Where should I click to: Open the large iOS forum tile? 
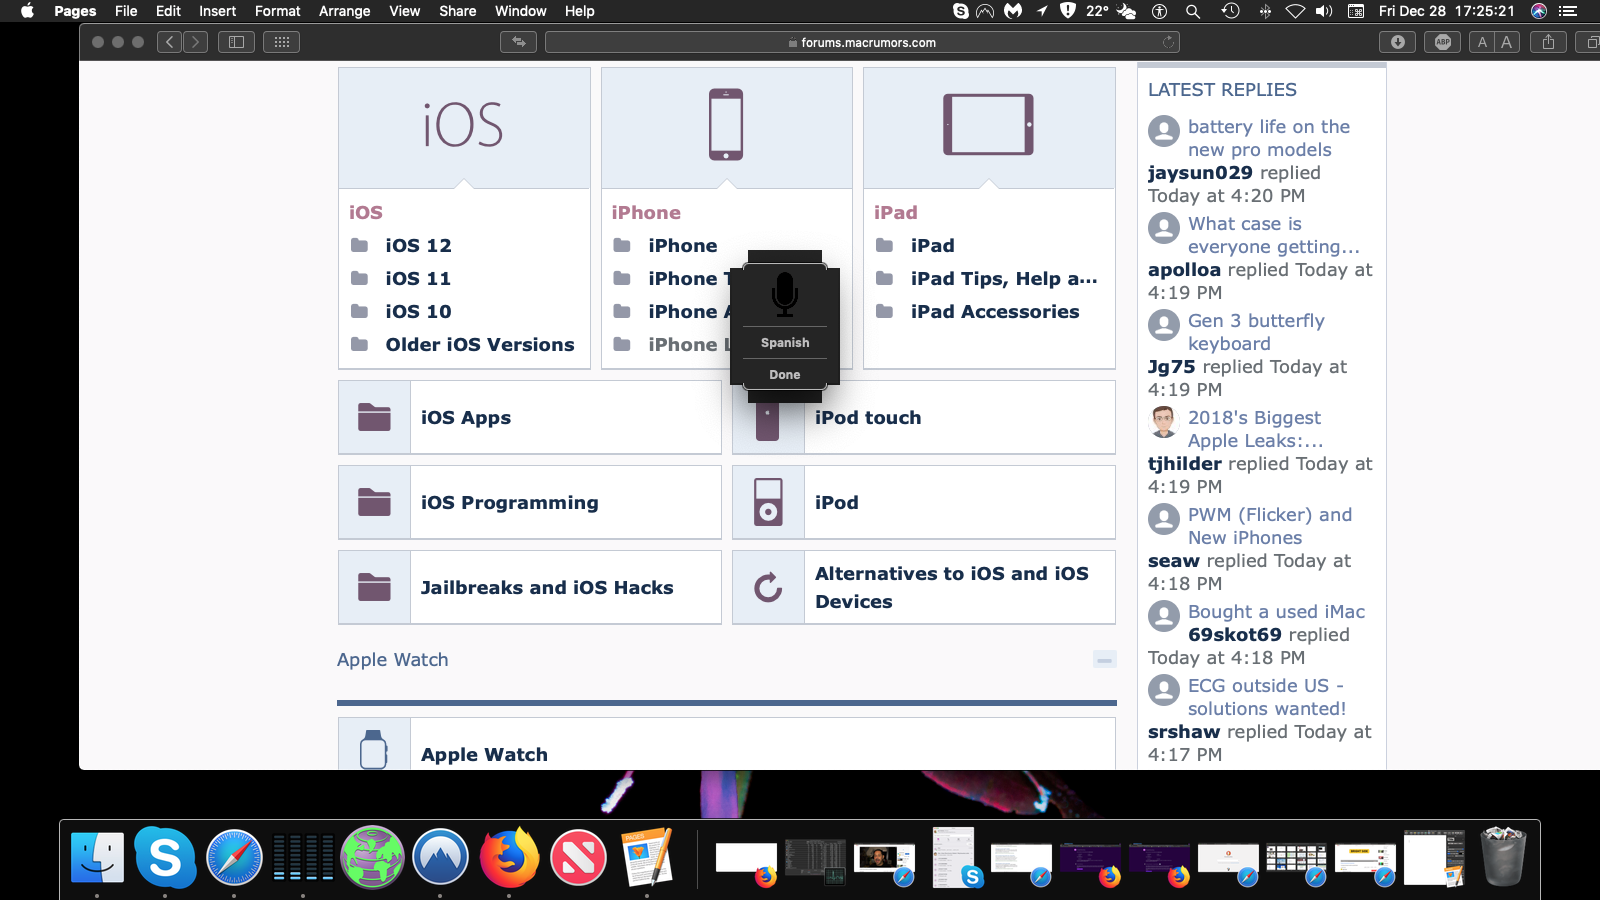tap(464, 127)
